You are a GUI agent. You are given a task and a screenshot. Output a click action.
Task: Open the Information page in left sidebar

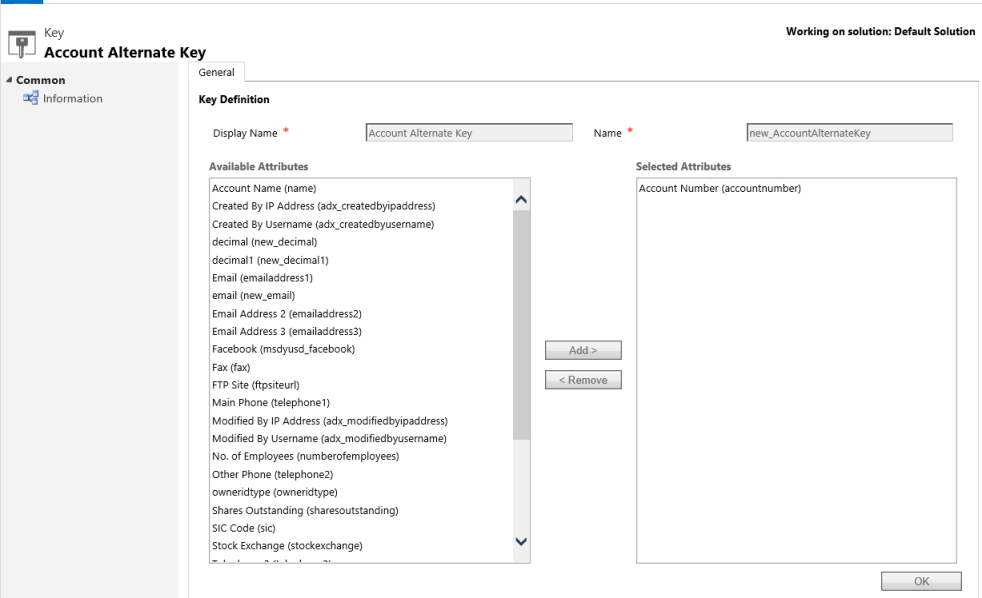click(x=71, y=98)
